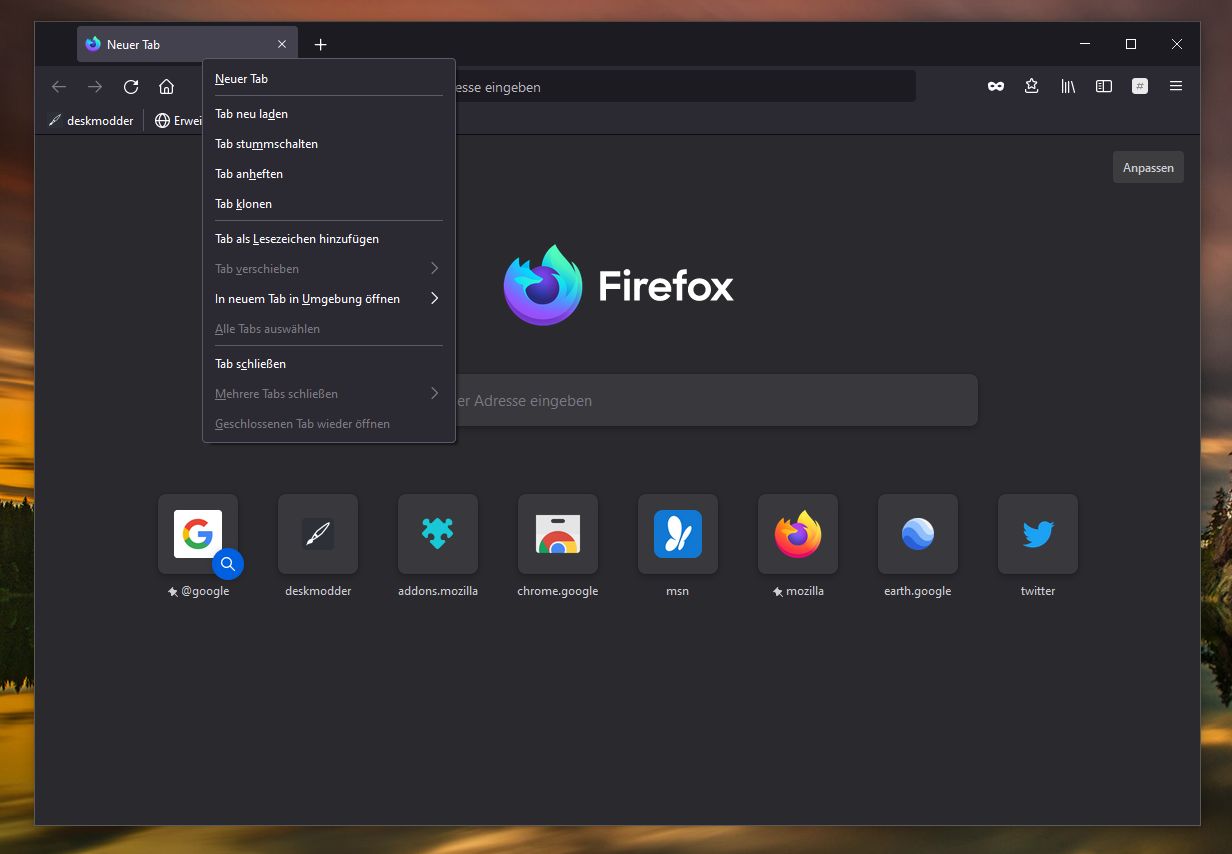Click the Anpassen button

pyautogui.click(x=1148, y=167)
